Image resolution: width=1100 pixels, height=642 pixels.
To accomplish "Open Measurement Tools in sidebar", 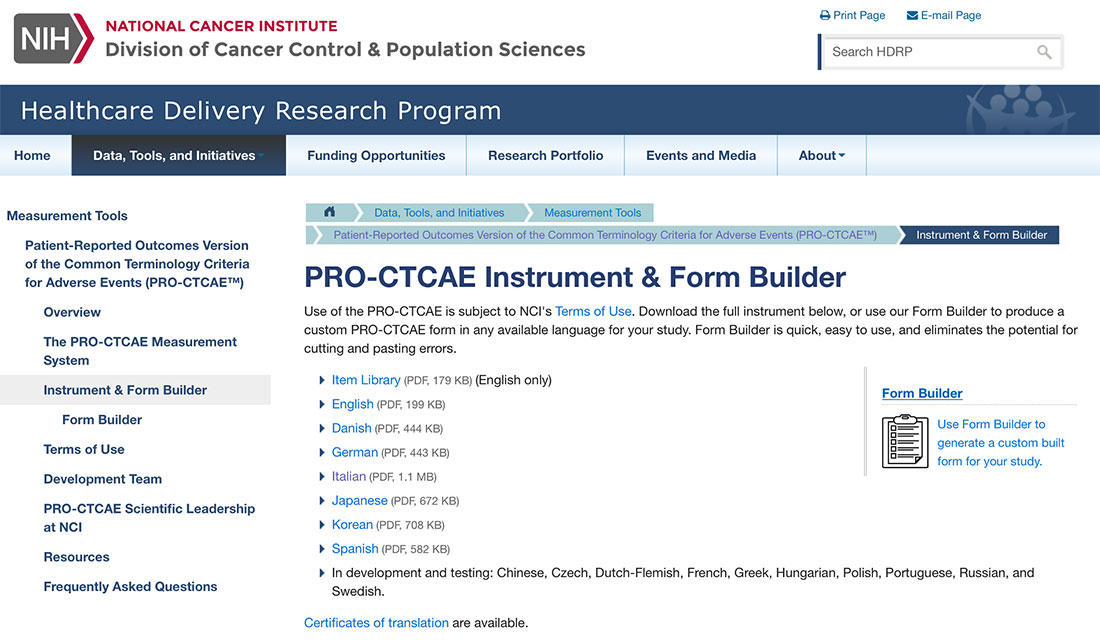I will [67, 215].
